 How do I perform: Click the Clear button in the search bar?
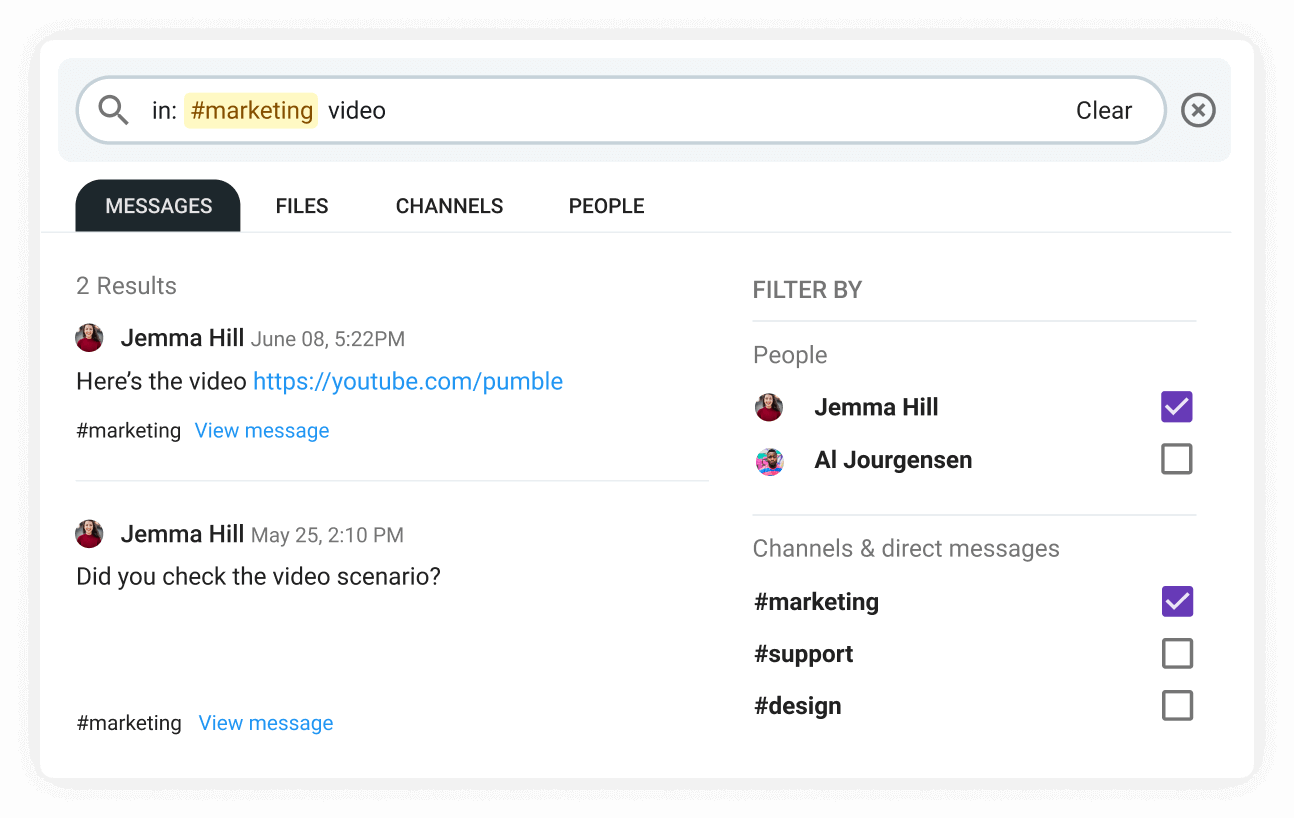click(x=1103, y=110)
